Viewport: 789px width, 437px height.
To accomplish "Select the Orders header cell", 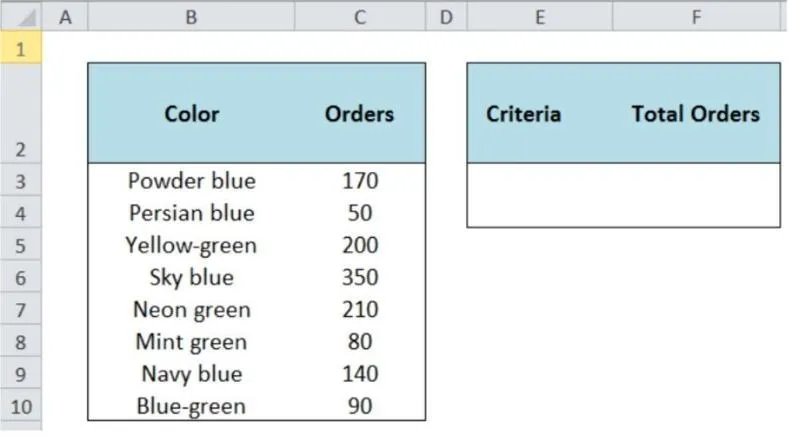I will pos(360,114).
